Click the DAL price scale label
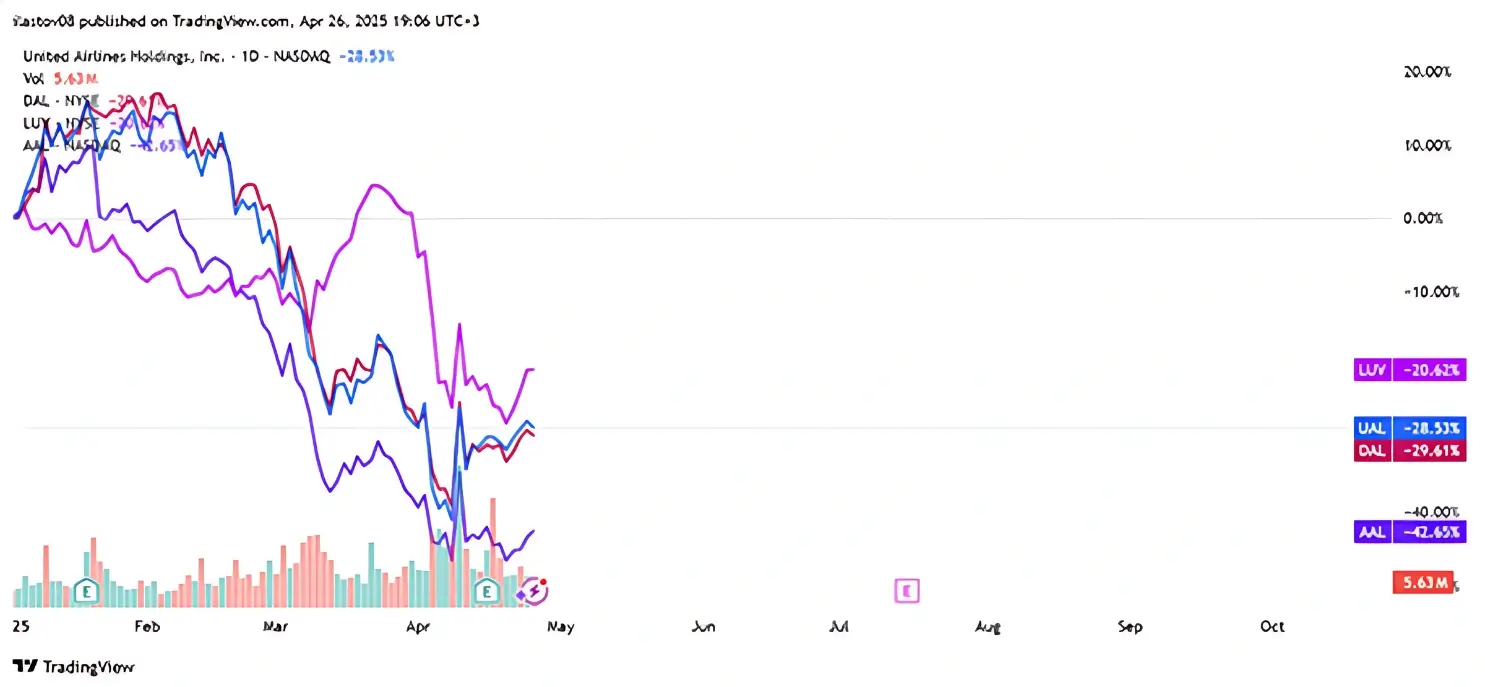This screenshot has width=1485, height=687. 1410,450
